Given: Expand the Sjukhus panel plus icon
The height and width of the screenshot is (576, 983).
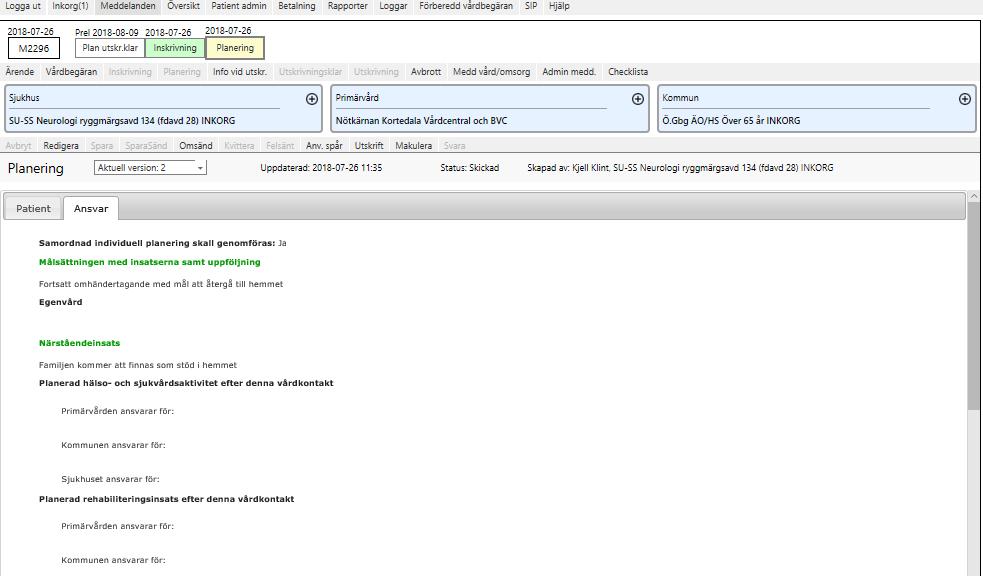Looking at the screenshot, I should click(x=312, y=99).
